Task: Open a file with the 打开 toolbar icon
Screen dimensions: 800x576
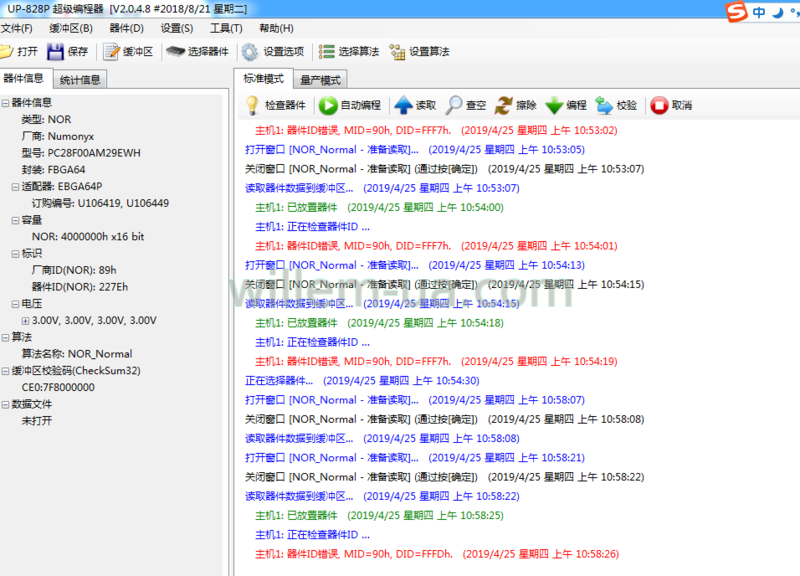Action: click(x=6, y=52)
